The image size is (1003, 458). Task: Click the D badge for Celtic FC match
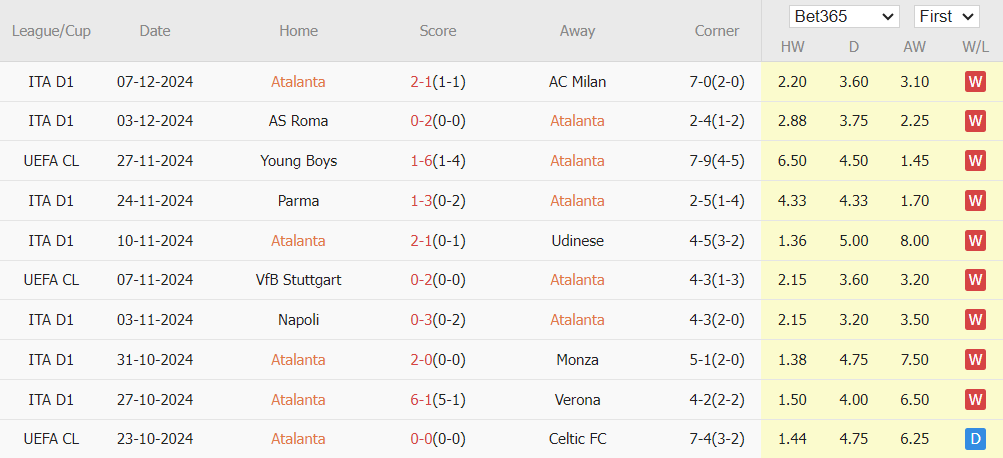point(975,439)
